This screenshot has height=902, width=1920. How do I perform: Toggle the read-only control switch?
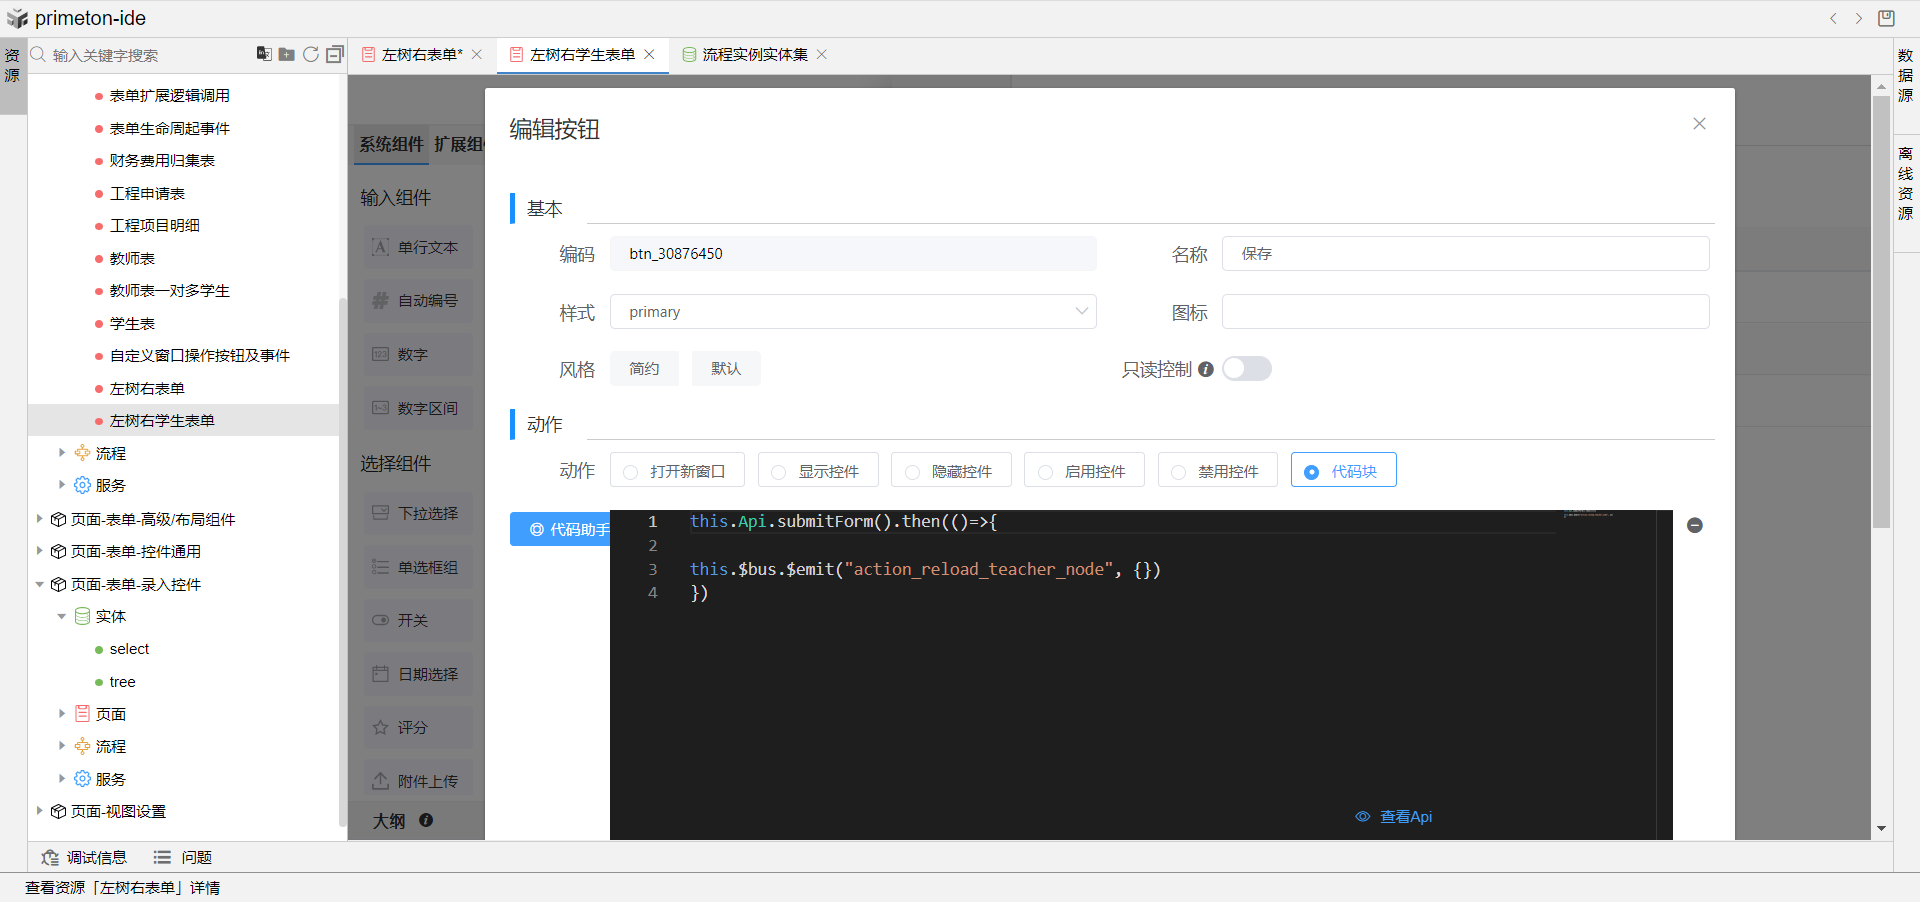pos(1246,369)
